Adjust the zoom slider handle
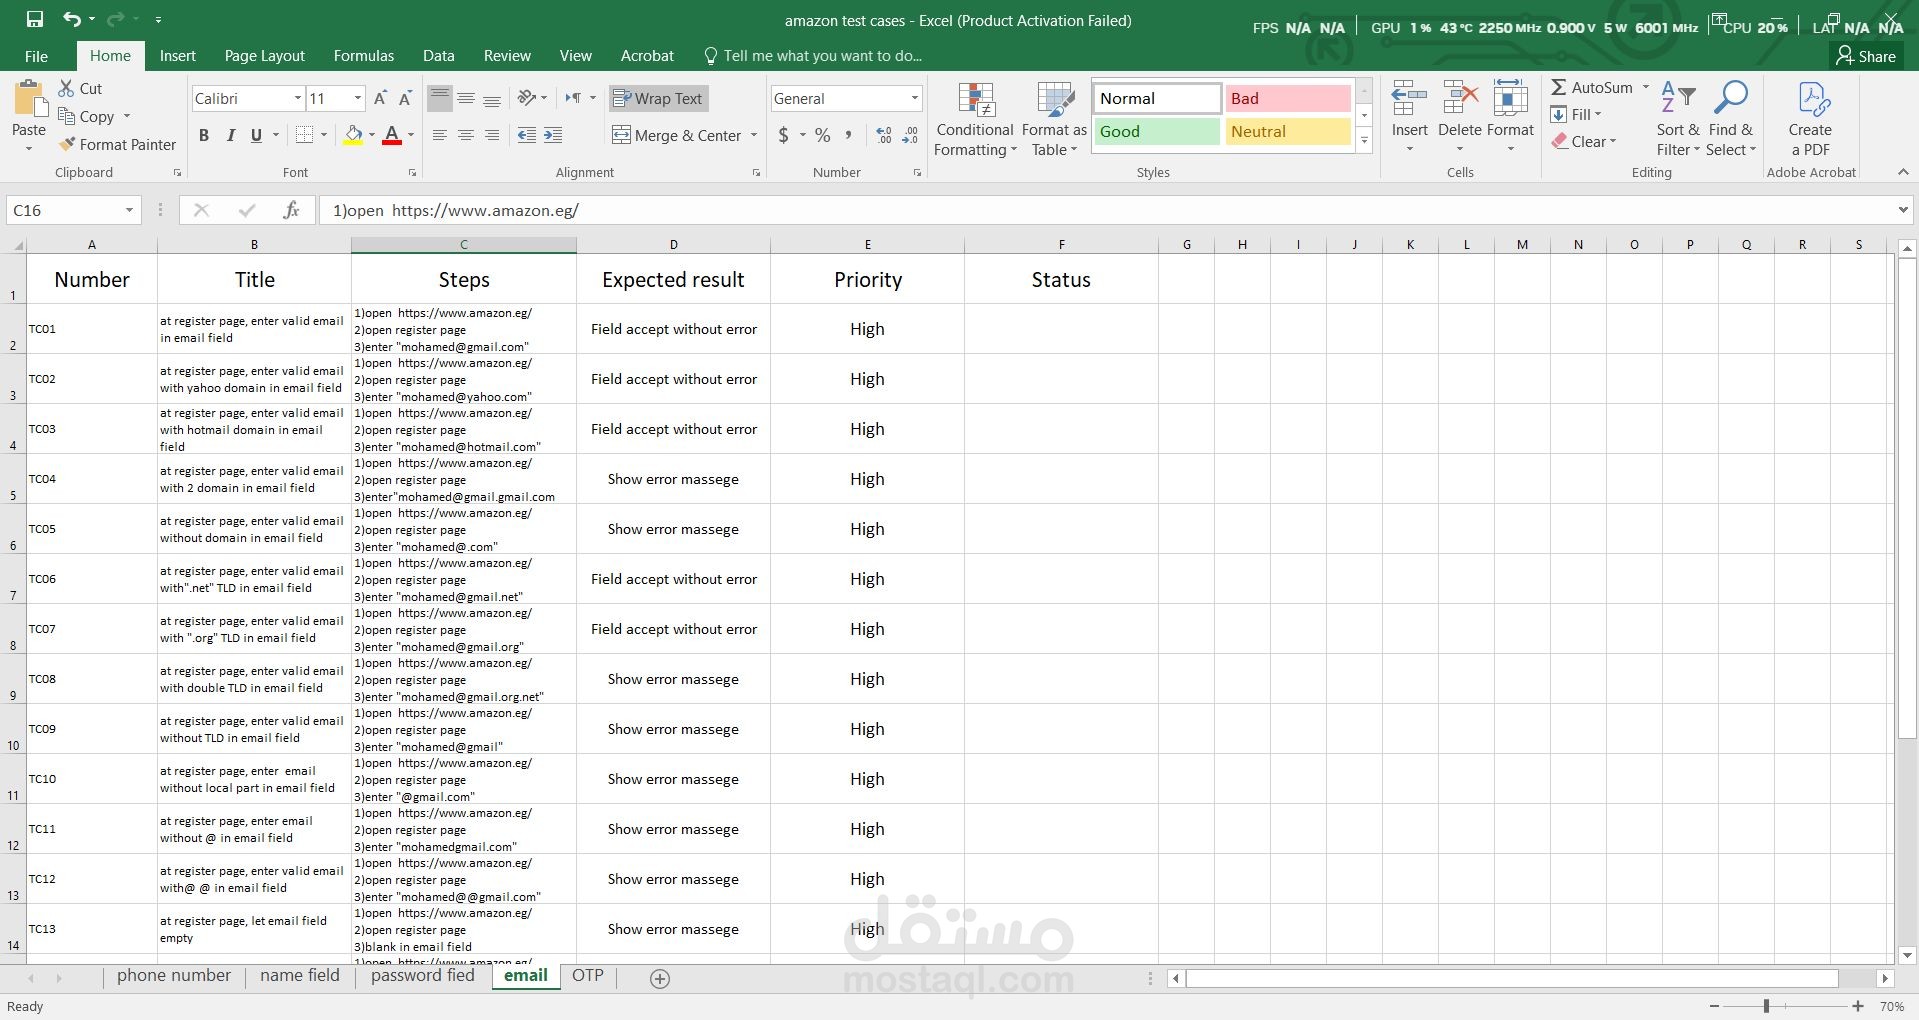1919x1020 pixels. point(1766,1006)
